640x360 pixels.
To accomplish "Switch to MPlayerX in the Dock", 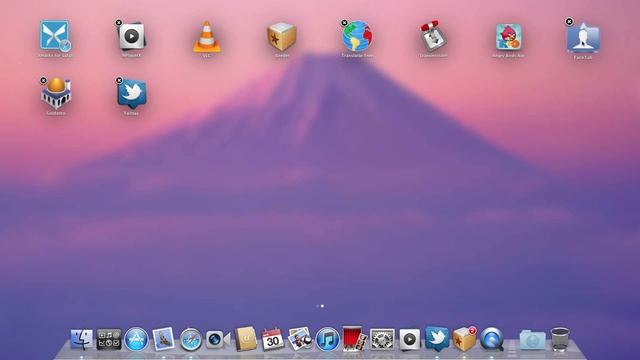I will coord(409,339).
